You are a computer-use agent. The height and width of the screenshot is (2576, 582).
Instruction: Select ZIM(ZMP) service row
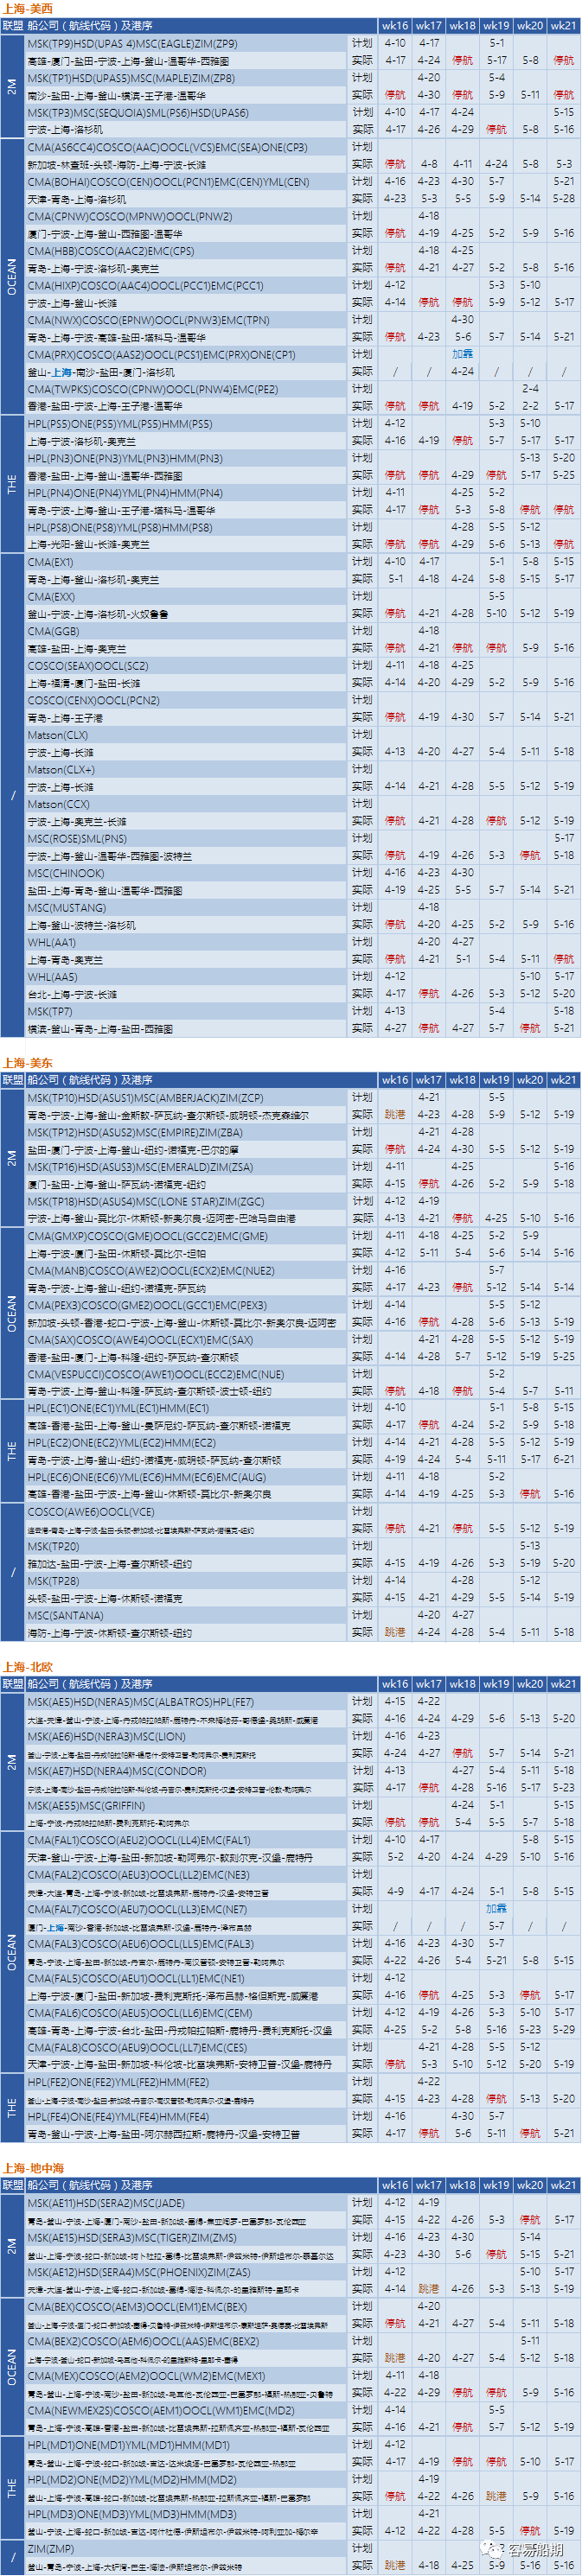pyautogui.click(x=186, y=2548)
